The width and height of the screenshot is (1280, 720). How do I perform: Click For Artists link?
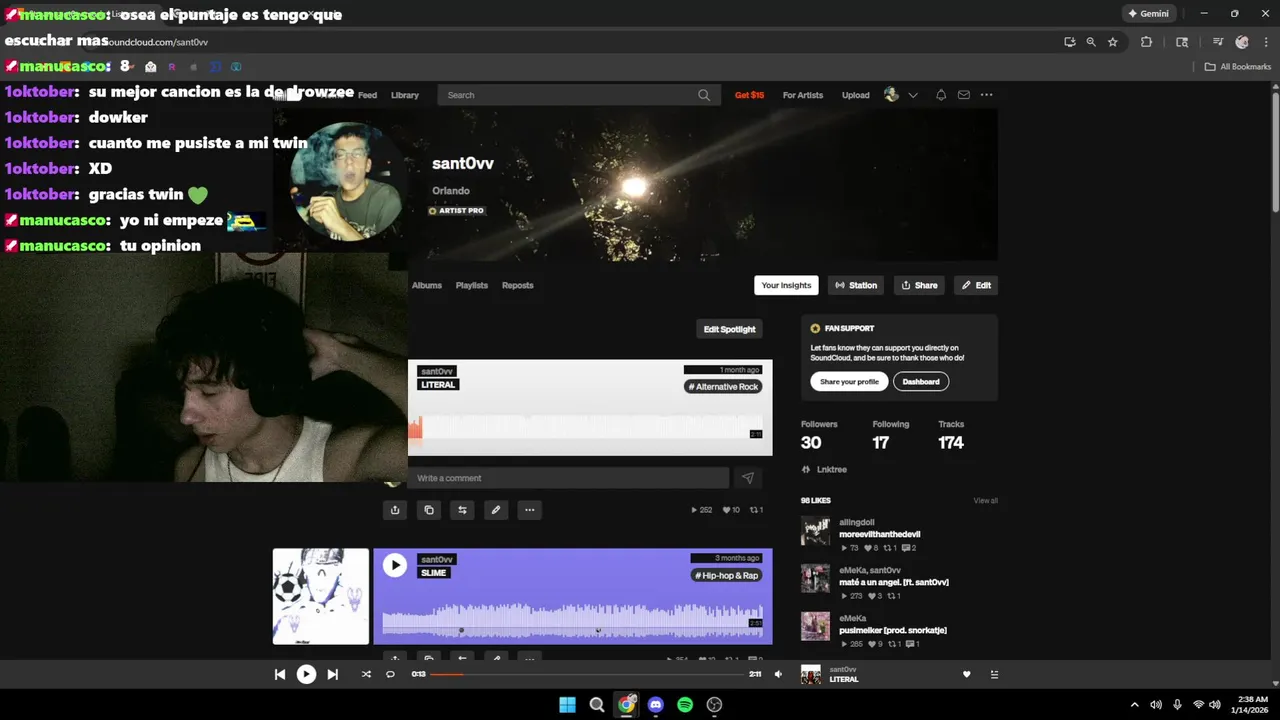point(803,95)
